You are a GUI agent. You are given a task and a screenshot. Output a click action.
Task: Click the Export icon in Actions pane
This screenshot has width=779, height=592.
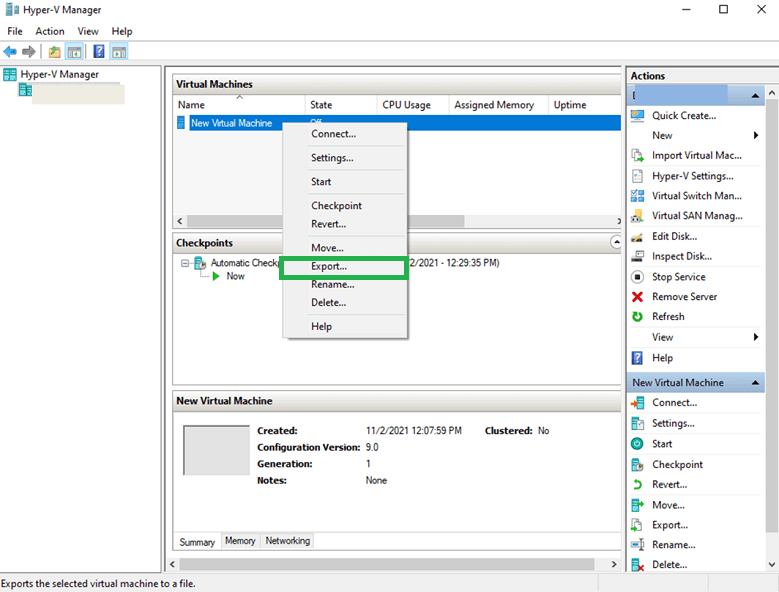pos(637,525)
